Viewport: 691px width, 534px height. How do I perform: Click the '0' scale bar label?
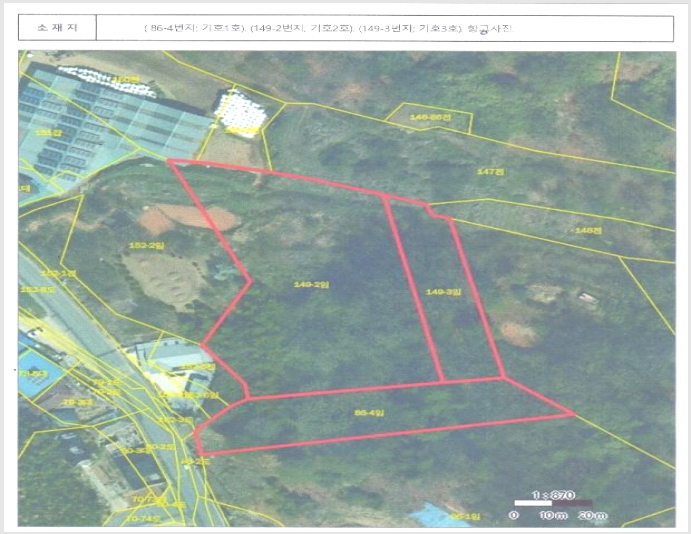[513, 515]
